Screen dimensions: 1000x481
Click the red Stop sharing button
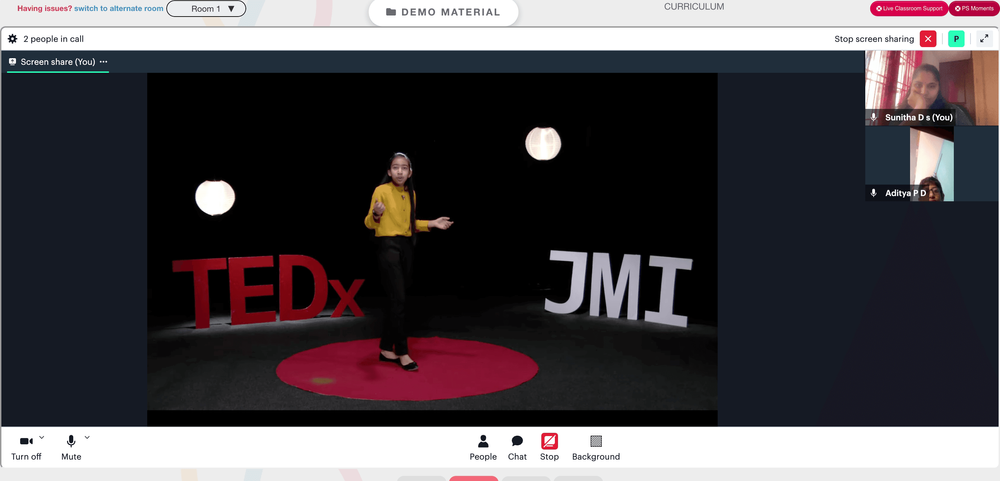(x=549, y=447)
